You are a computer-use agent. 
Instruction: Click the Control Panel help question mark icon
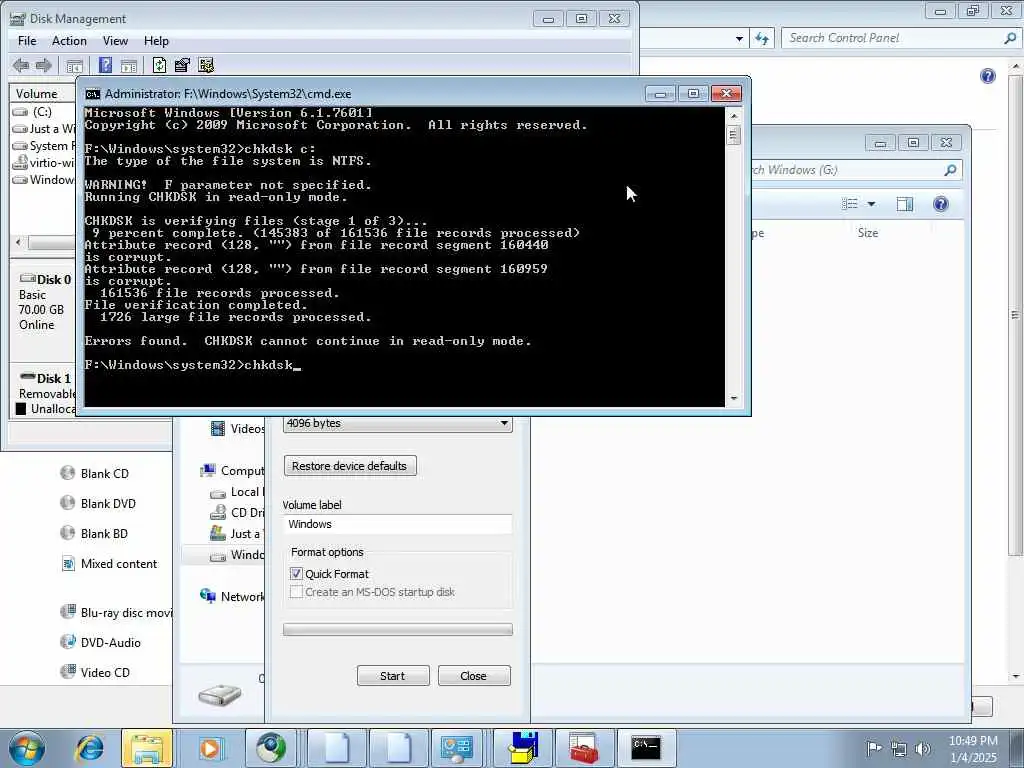[988, 76]
